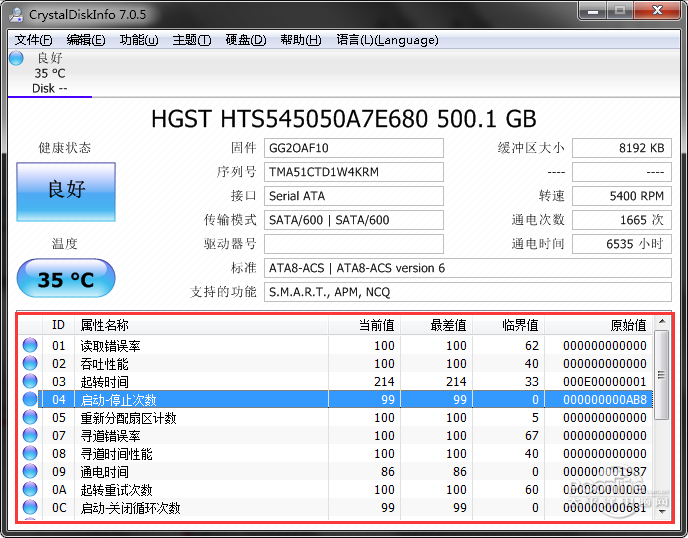
Task: Select the 寻道时间性能 row
Action: (336, 453)
